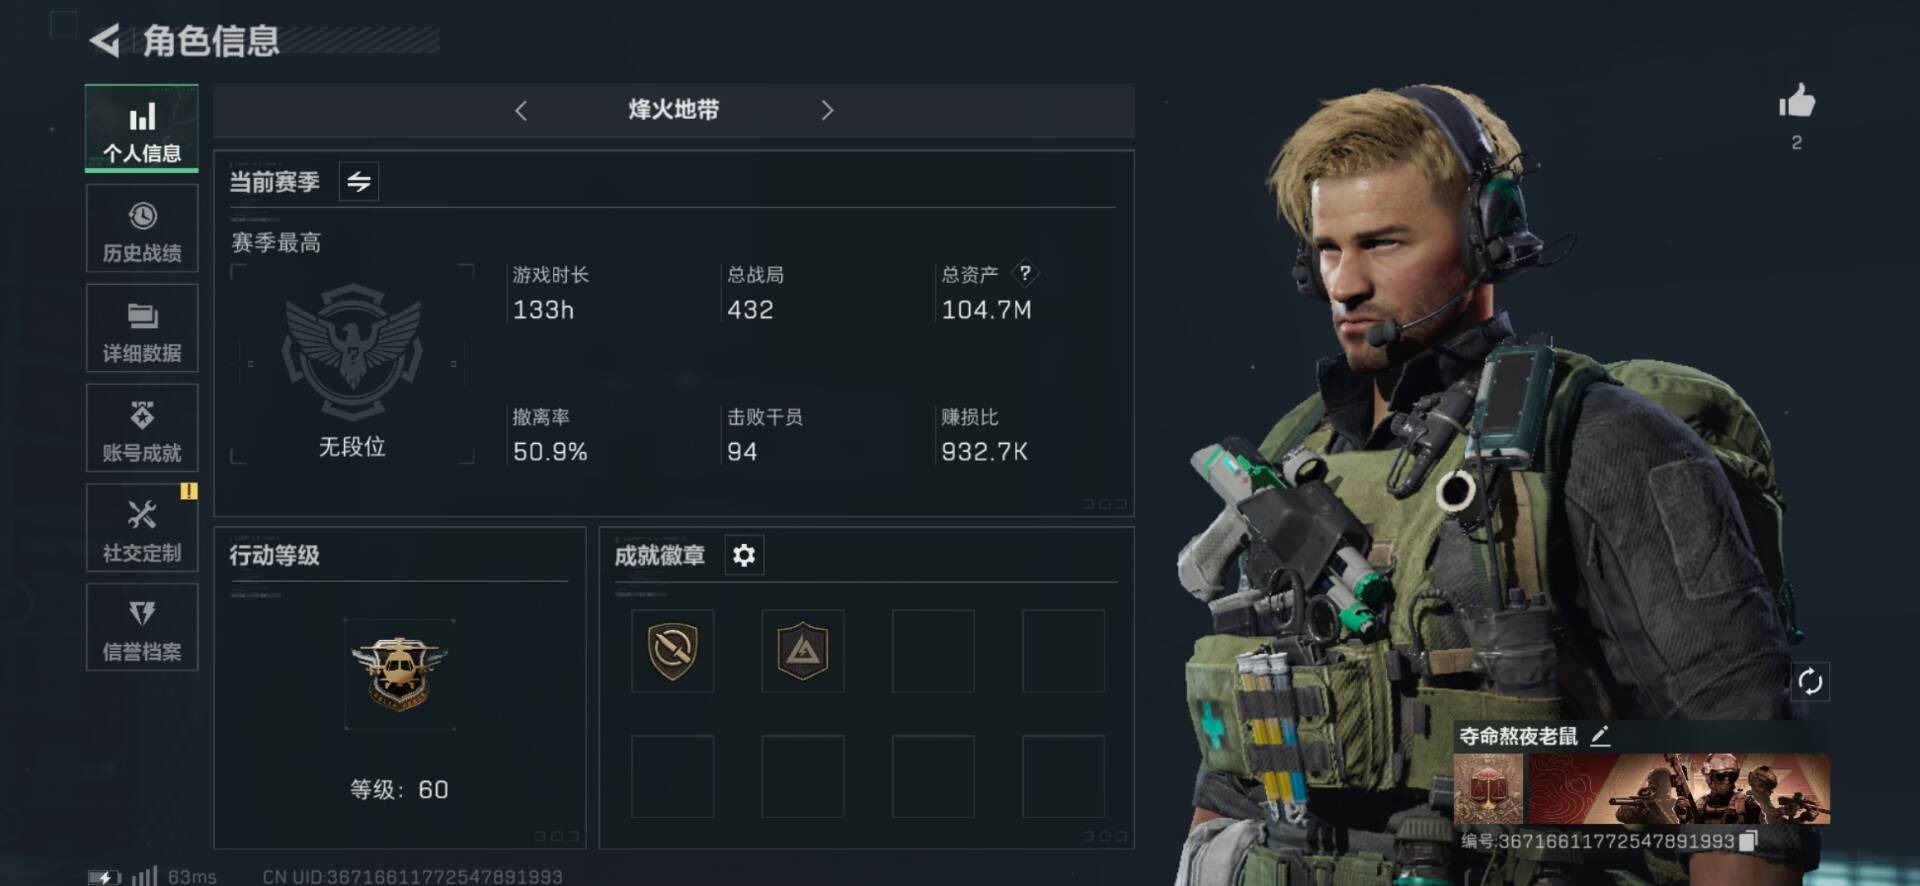This screenshot has height=886, width=1920.
Task: Open the 社交定制 sidebar section
Action: [x=142, y=528]
